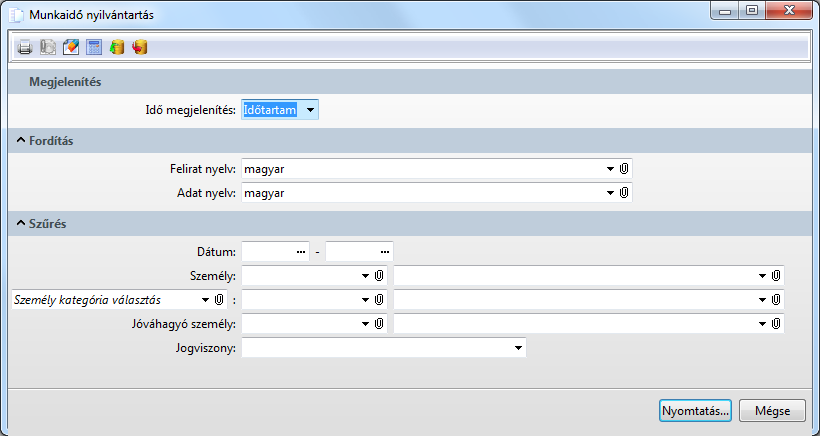This screenshot has height=436, width=820.
Task: Maximize the Munkaidő nyilvántartás window
Action: [x=751, y=10]
